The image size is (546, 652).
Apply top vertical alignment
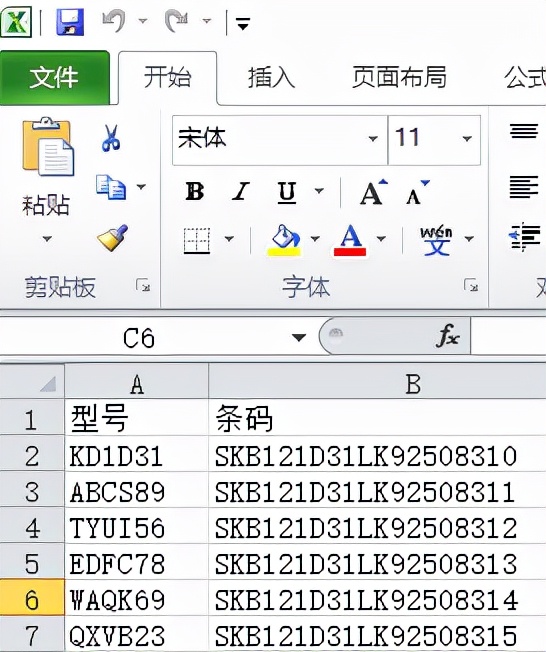[x=524, y=131]
